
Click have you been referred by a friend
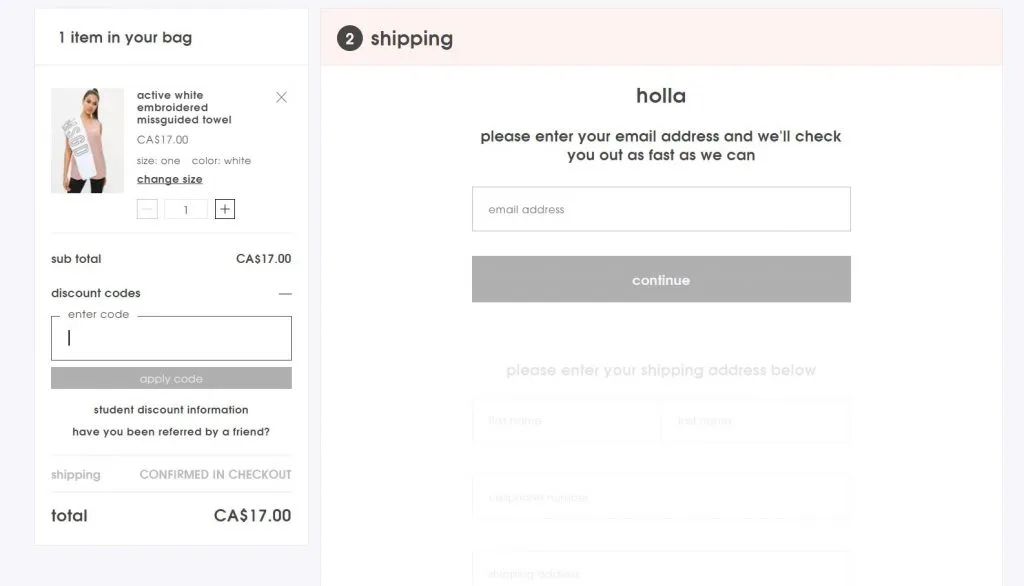171,432
